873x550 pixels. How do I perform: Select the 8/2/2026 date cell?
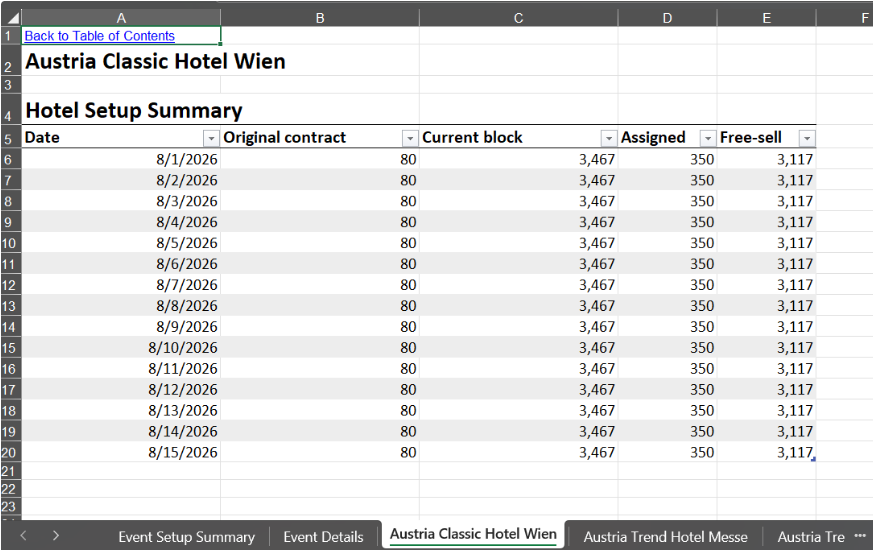[x=121, y=180]
